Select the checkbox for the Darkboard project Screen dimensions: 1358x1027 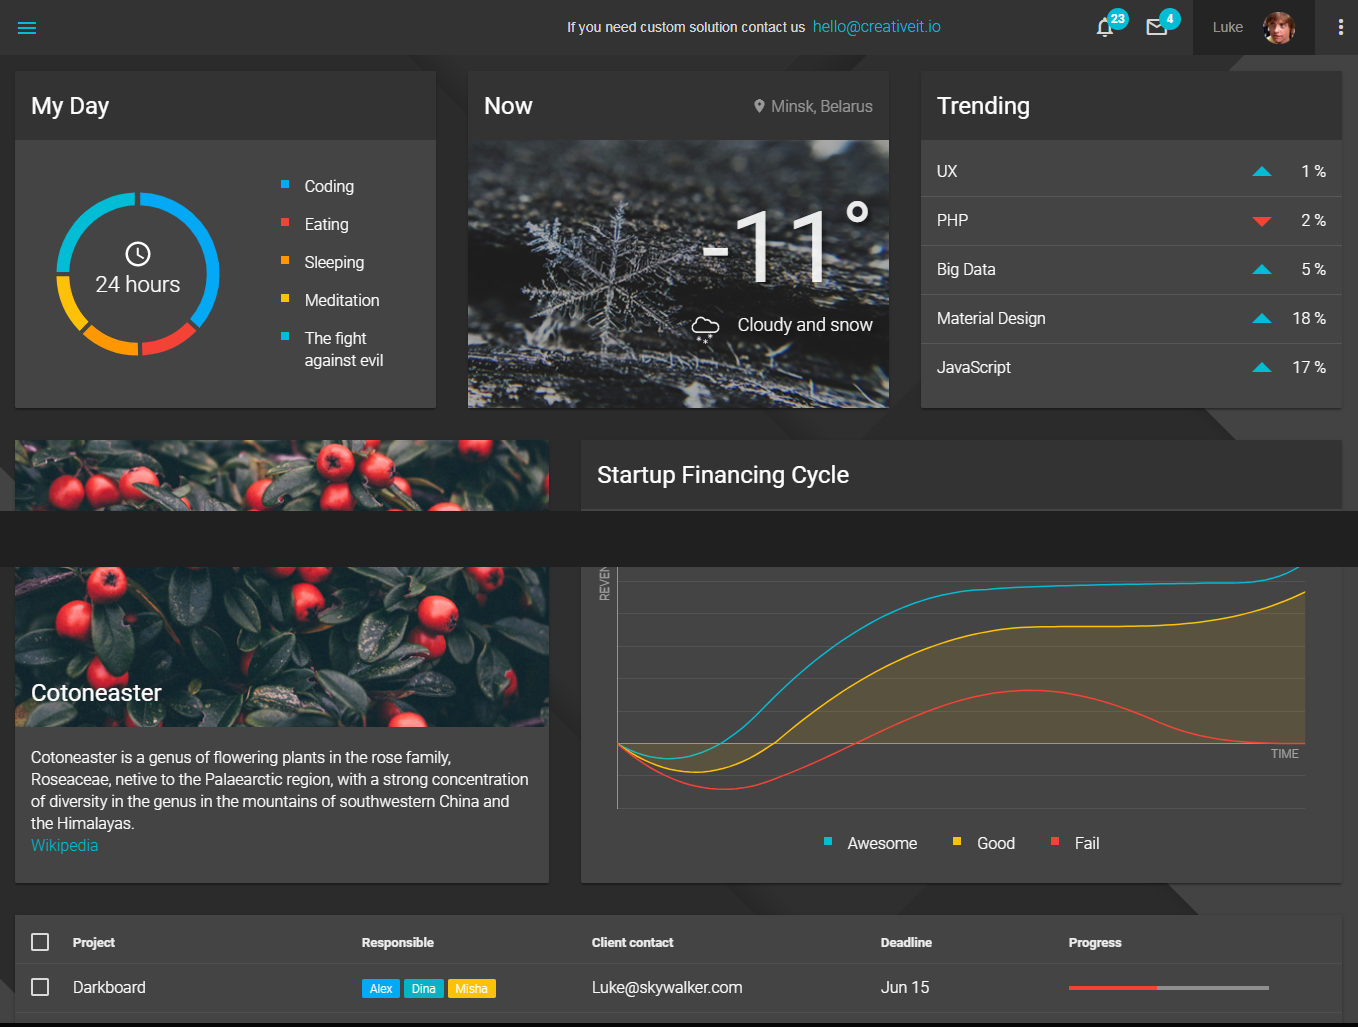pos(40,986)
